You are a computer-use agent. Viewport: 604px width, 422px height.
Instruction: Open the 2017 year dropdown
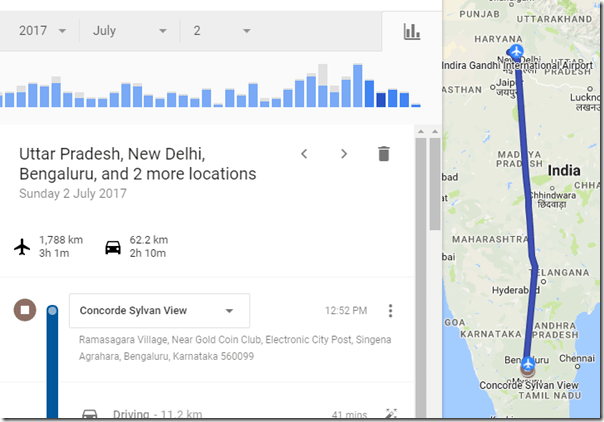click(42, 31)
